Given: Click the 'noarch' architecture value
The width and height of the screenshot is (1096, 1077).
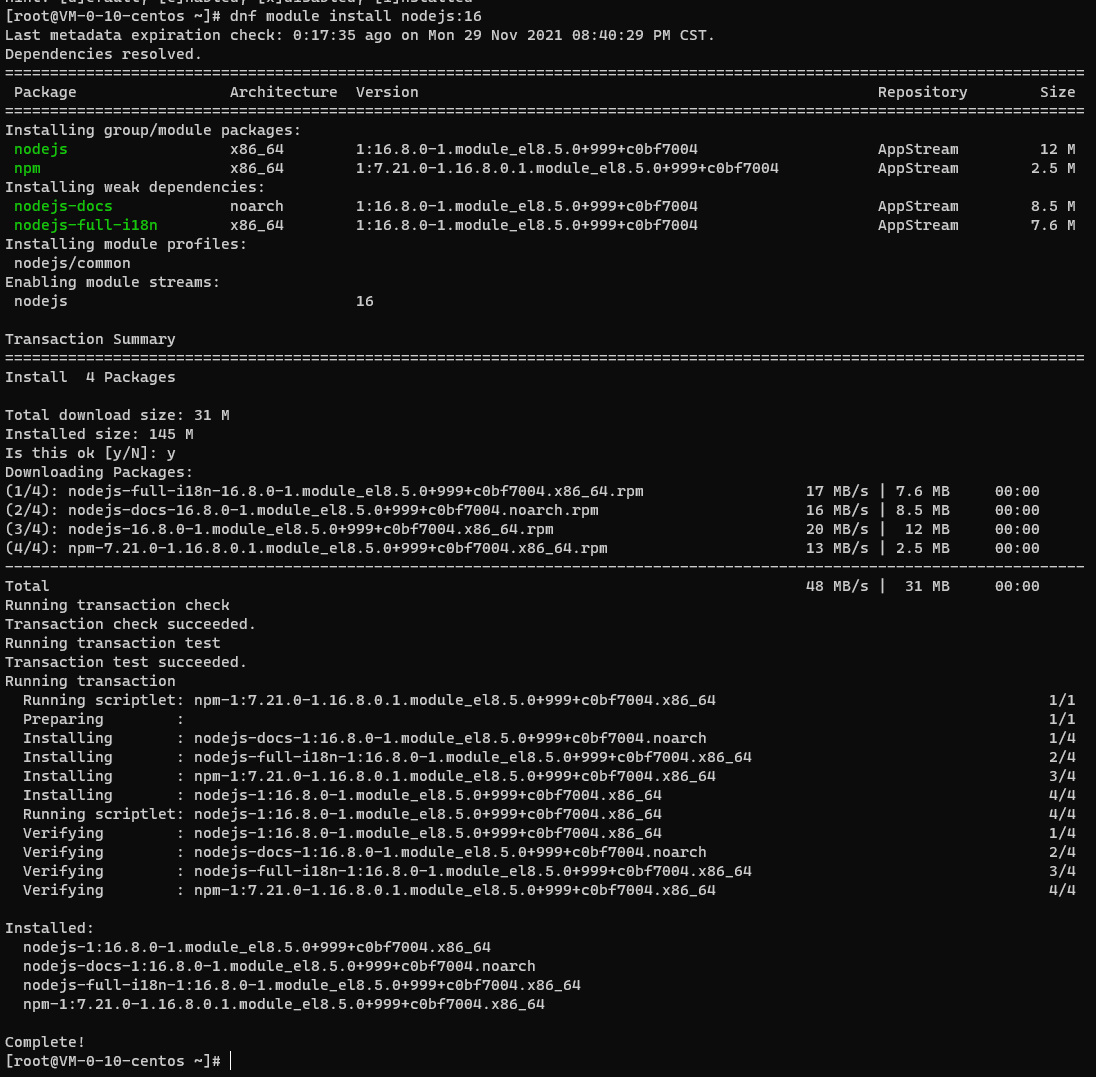Looking at the screenshot, I should click(x=257, y=206).
